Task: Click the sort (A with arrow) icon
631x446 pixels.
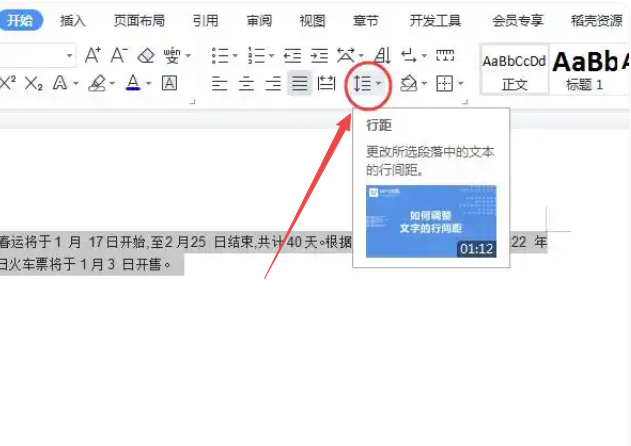Action: (382, 55)
